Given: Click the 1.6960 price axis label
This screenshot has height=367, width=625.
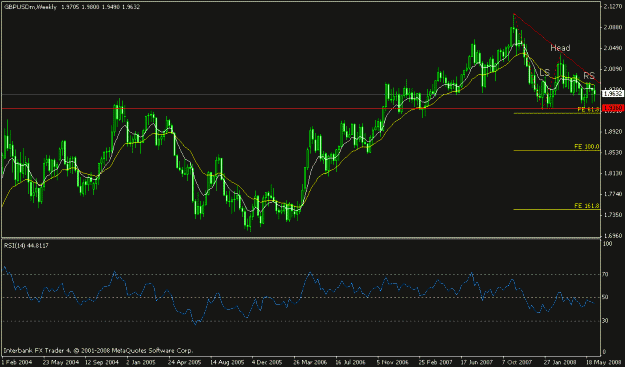Looking at the screenshot, I should pyautogui.click(x=613, y=236).
